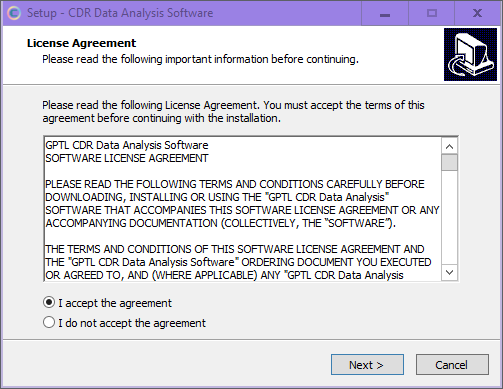Click the license scrollbar thumb
The height and width of the screenshot is (389, 503).
point(449,162)
